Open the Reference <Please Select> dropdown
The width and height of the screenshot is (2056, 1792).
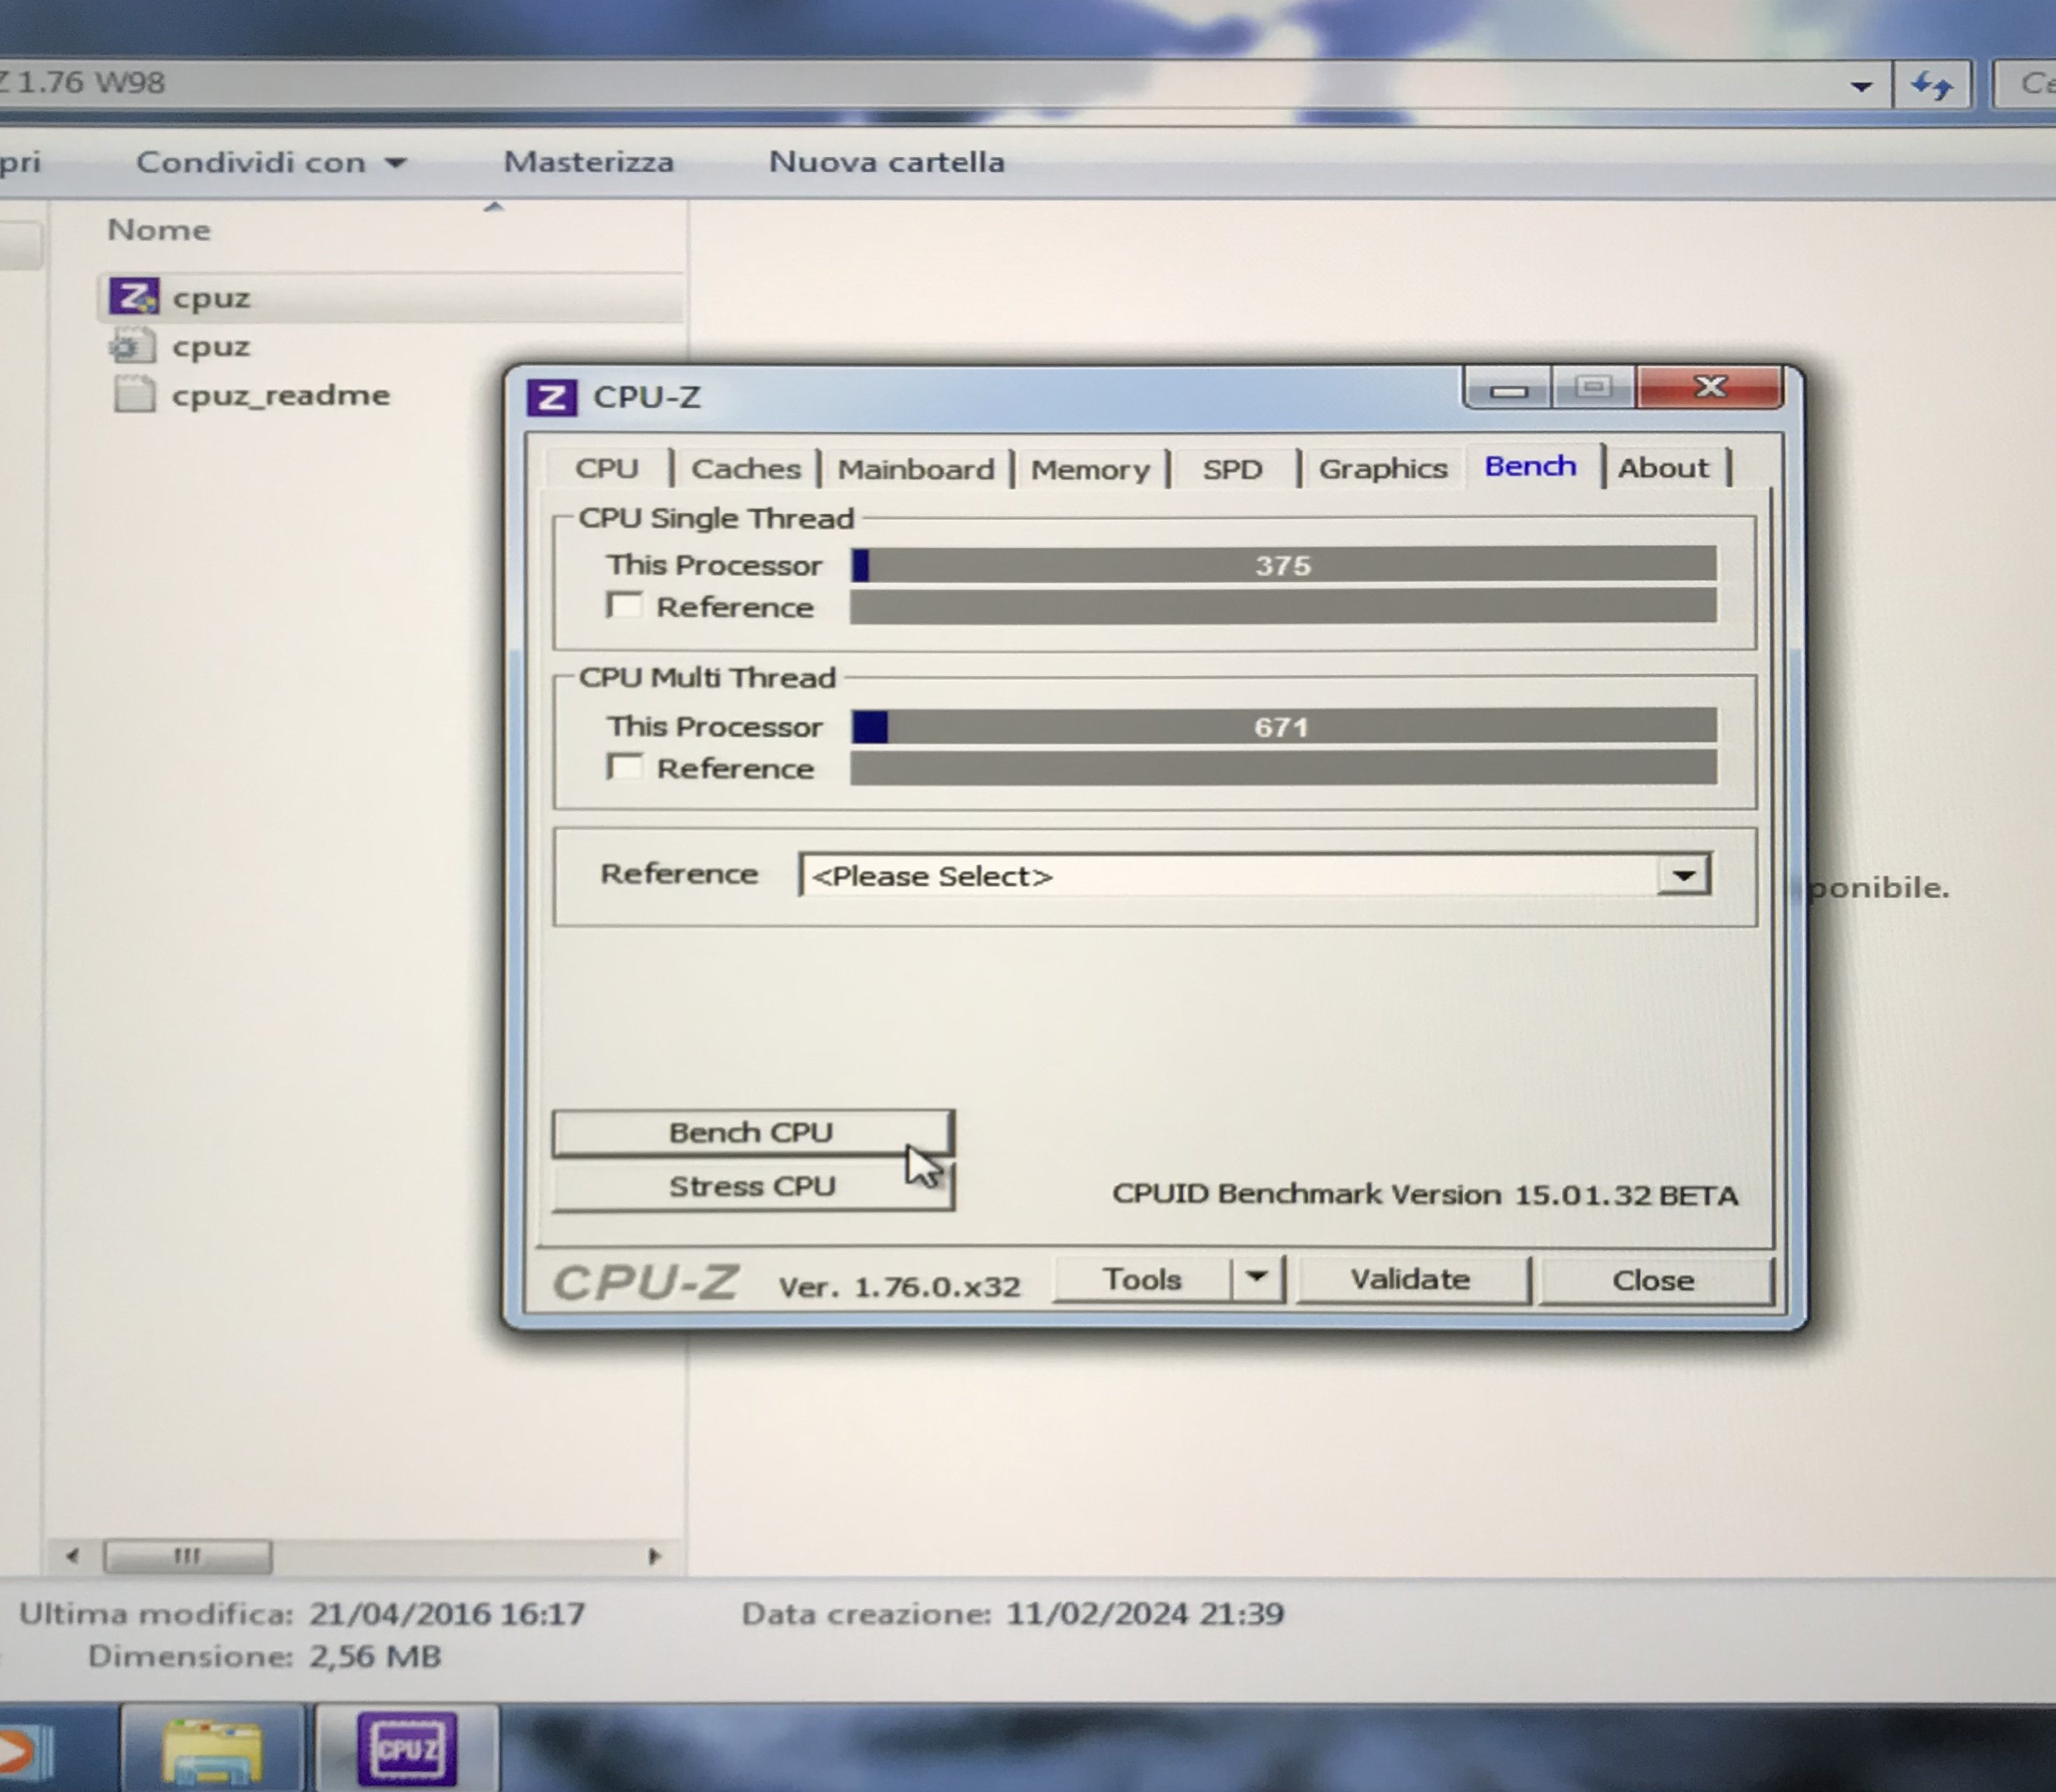pyautogui.click(x=1683, y=875)
